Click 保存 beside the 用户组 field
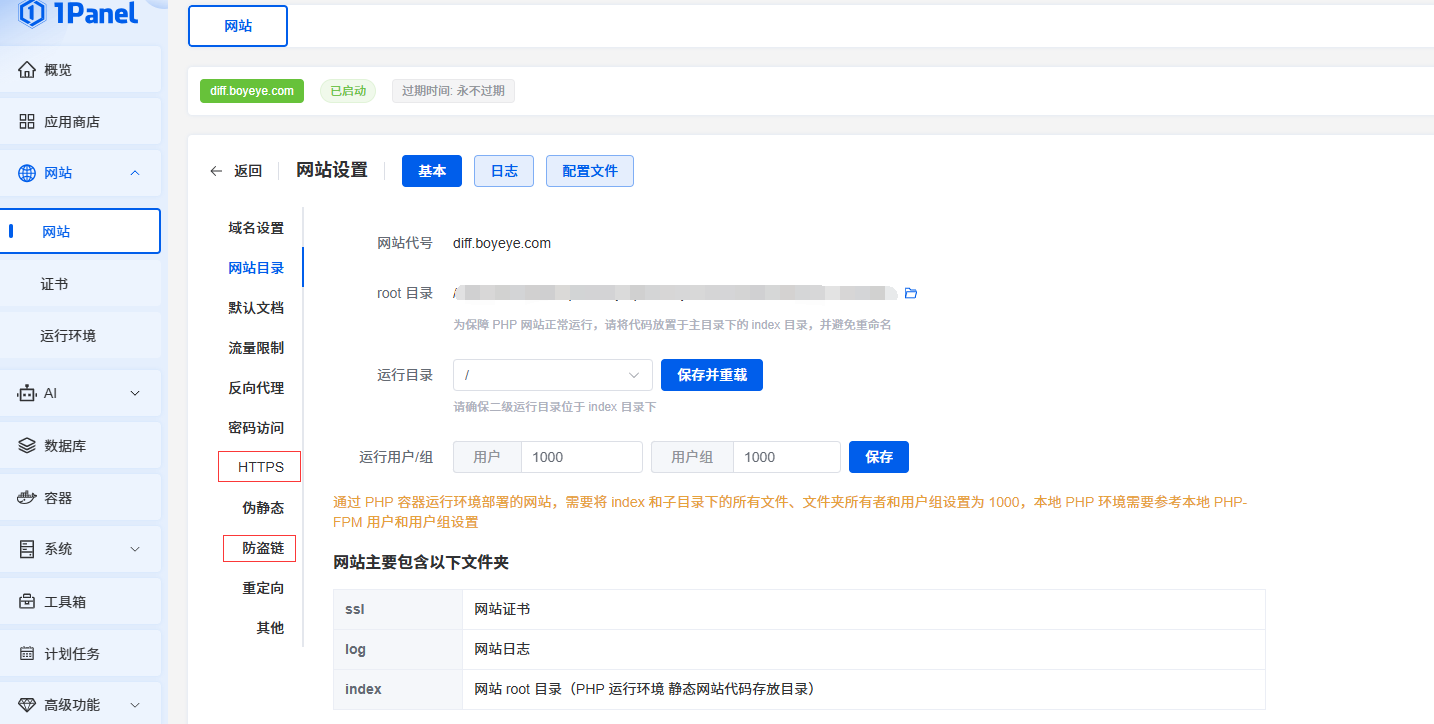The height and width of the screenshot is (724, 1434). tap(879, 457)
